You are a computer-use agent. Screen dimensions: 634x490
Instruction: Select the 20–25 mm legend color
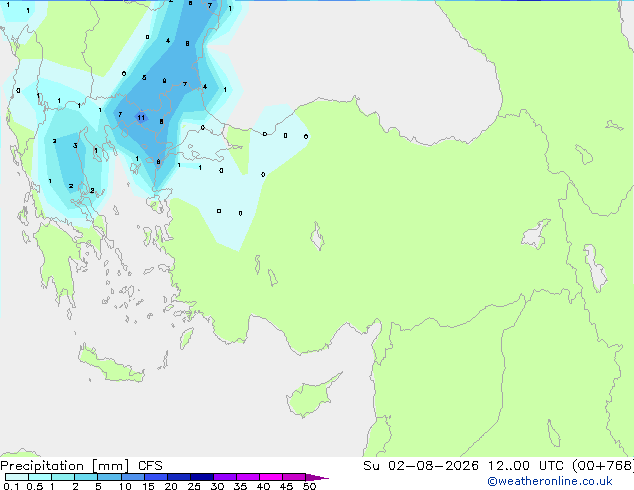[x=179, y=477]
